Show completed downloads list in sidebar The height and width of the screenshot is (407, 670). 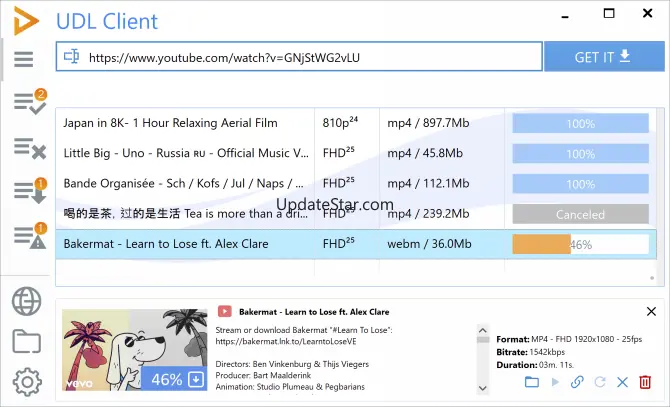point(28,101)
